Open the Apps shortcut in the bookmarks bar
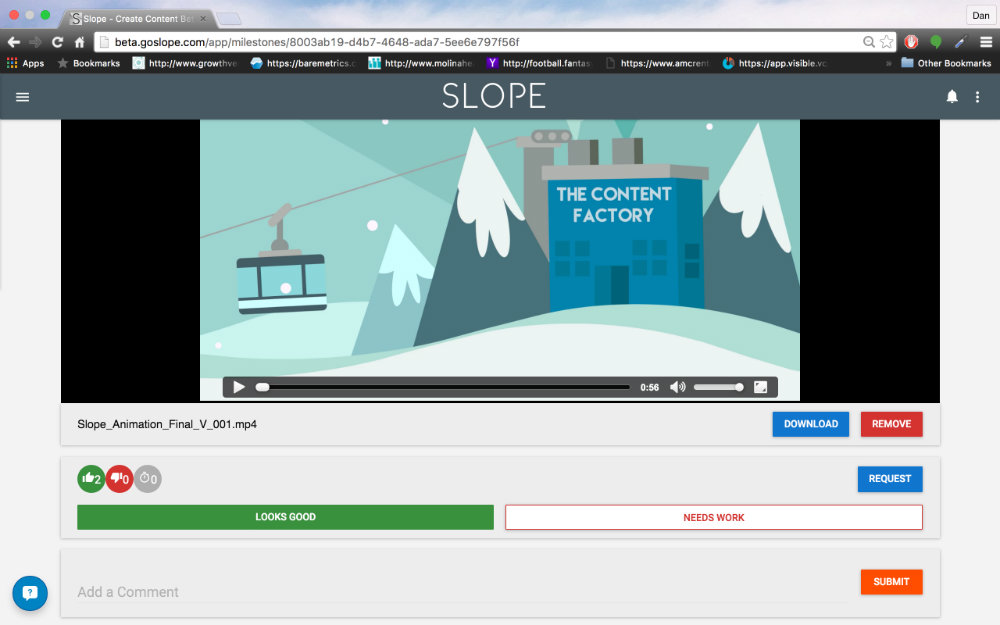1000x625 pixels. tap(25, 62)
